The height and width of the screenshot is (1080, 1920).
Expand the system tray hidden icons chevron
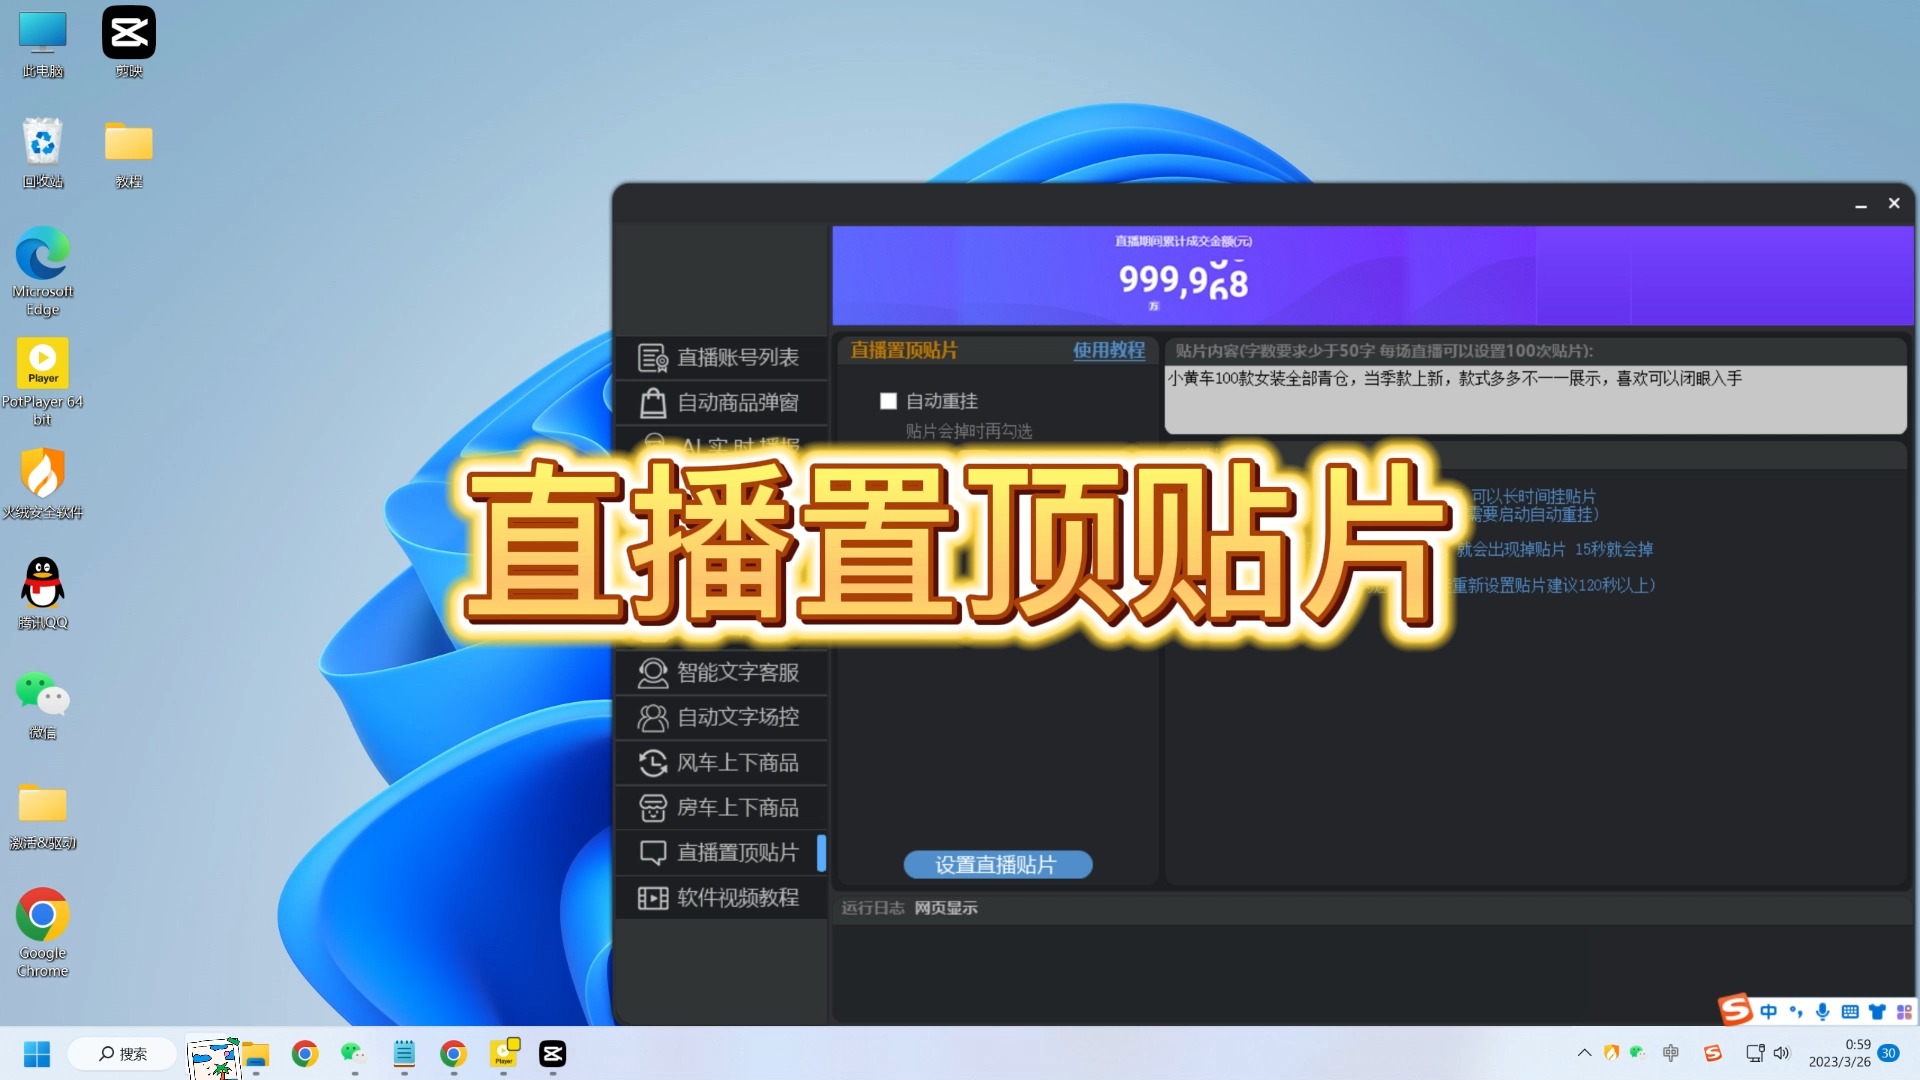[x=1584, y=1053]
